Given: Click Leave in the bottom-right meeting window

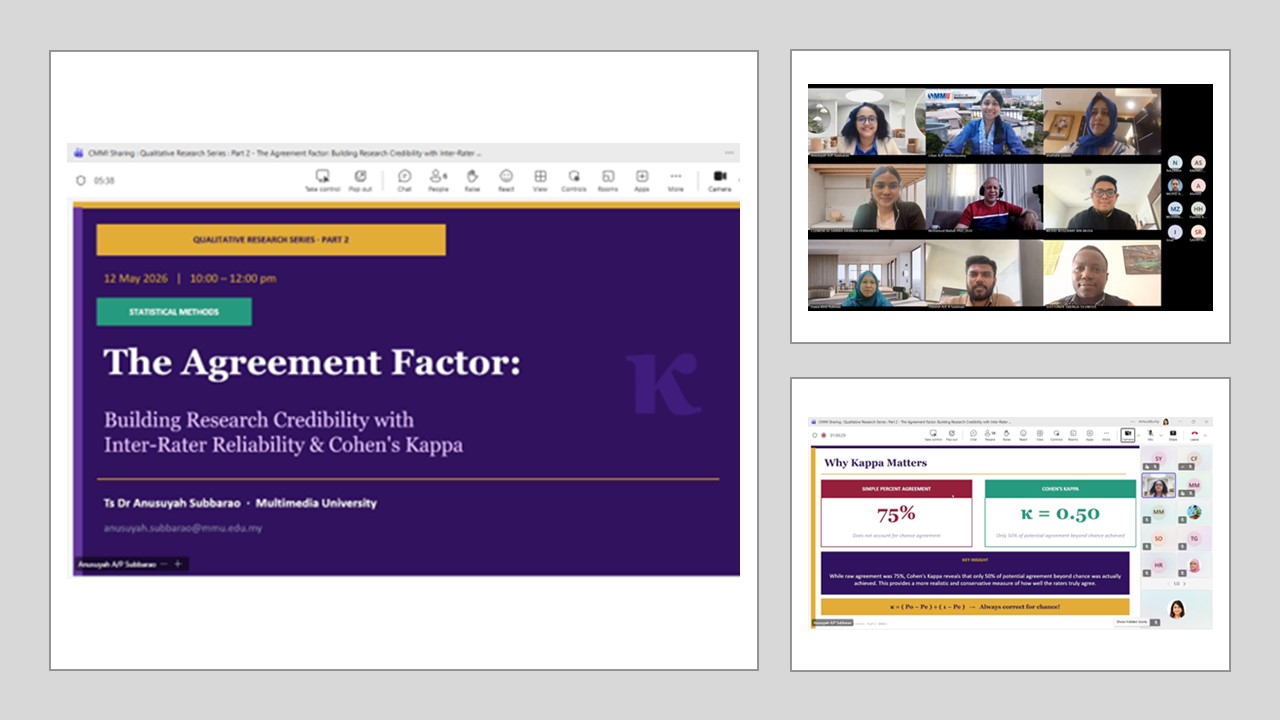Looking at the screenshot, I should pos(1194,435).
